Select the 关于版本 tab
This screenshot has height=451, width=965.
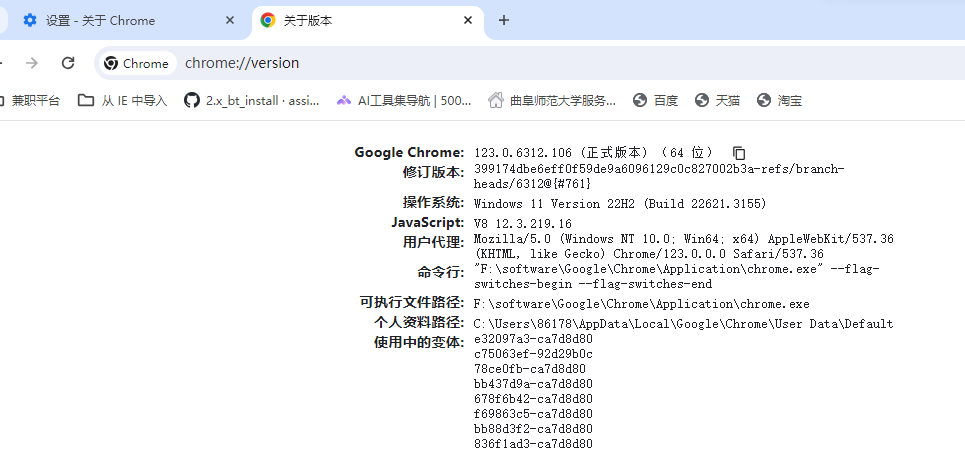click(x=368, y=20)
